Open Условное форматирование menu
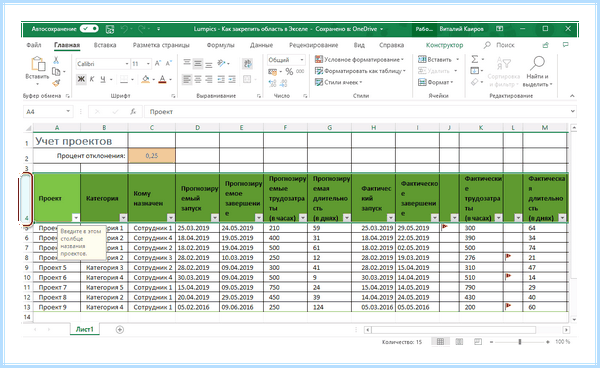Screen dimensions: 600x368 point(359,60)
